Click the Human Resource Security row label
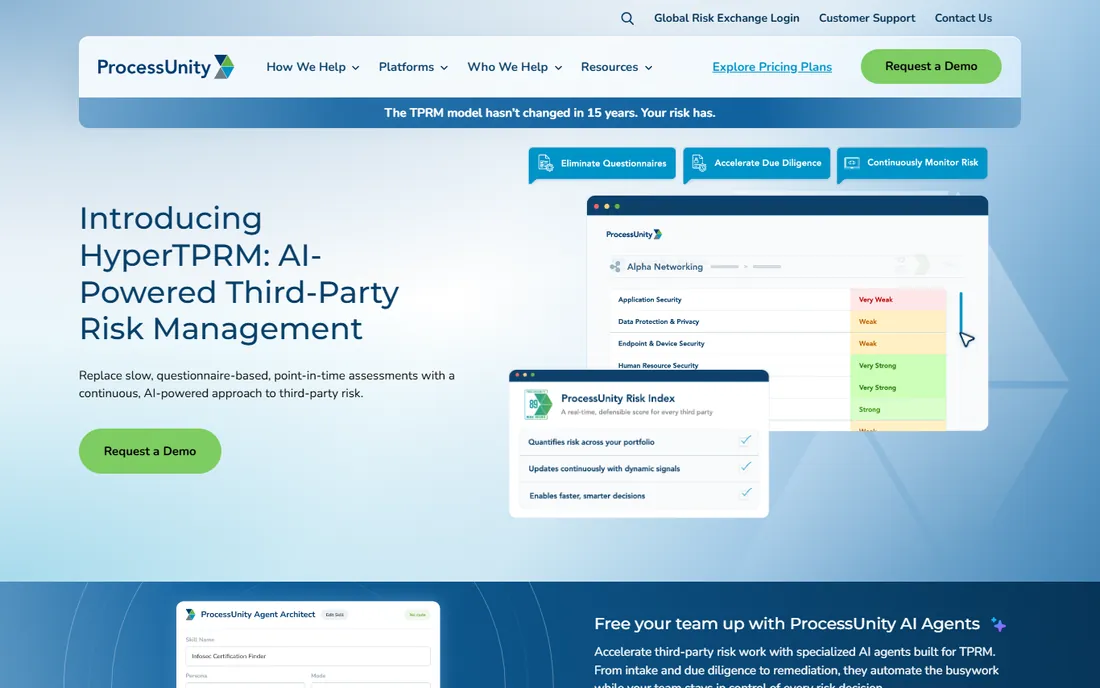Screen dimensions: 1100x688 657,365
